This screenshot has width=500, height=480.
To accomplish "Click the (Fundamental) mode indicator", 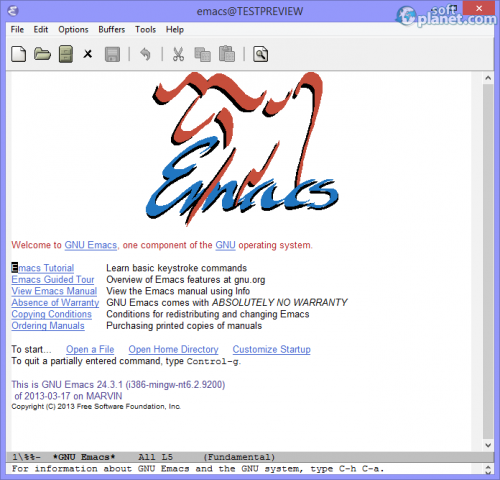I will pos(239,457).
